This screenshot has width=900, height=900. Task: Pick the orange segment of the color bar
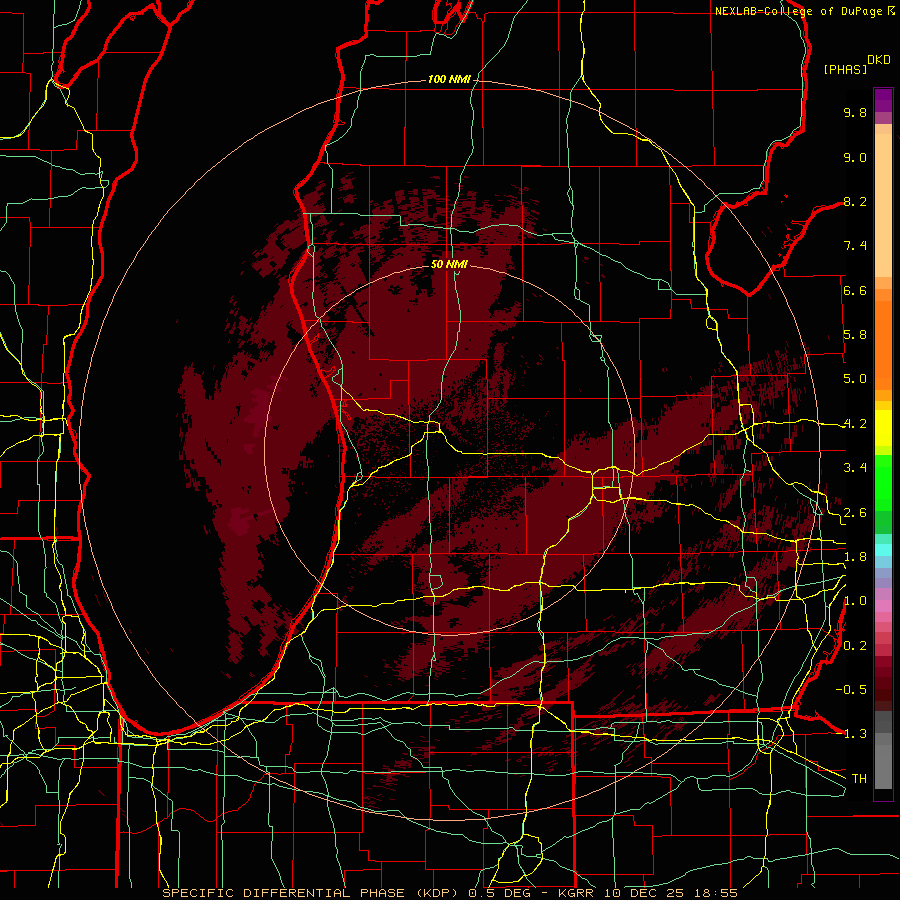tap(883, 344)
